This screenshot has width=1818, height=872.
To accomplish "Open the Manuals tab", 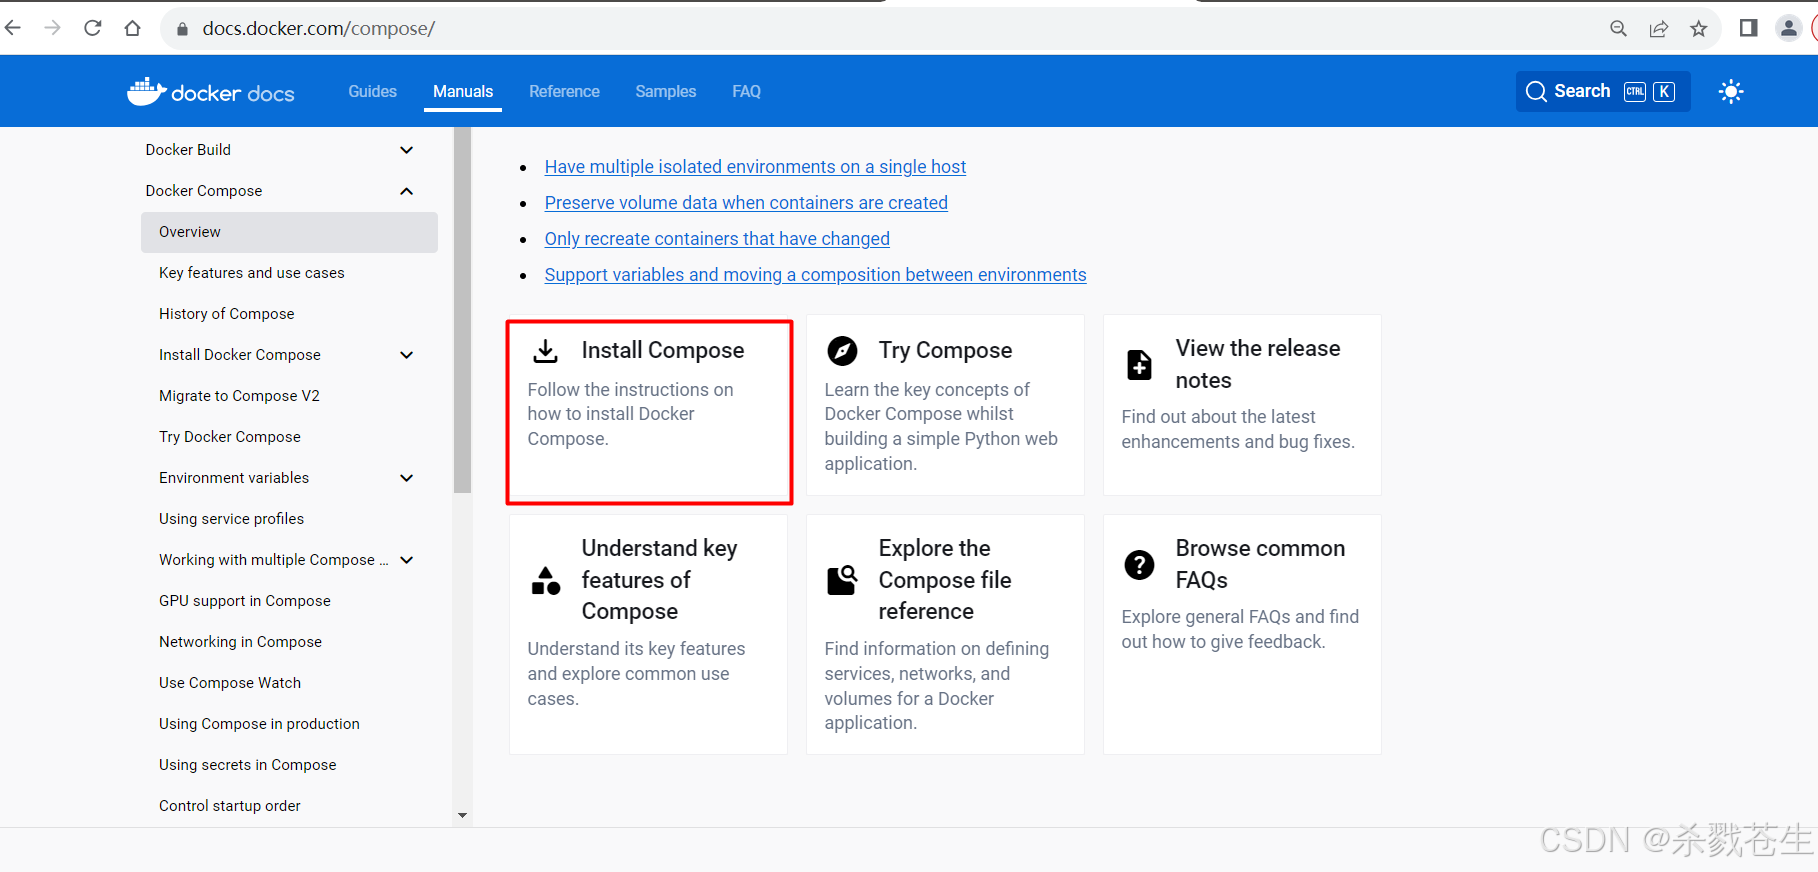I will (x=463, y=91).
